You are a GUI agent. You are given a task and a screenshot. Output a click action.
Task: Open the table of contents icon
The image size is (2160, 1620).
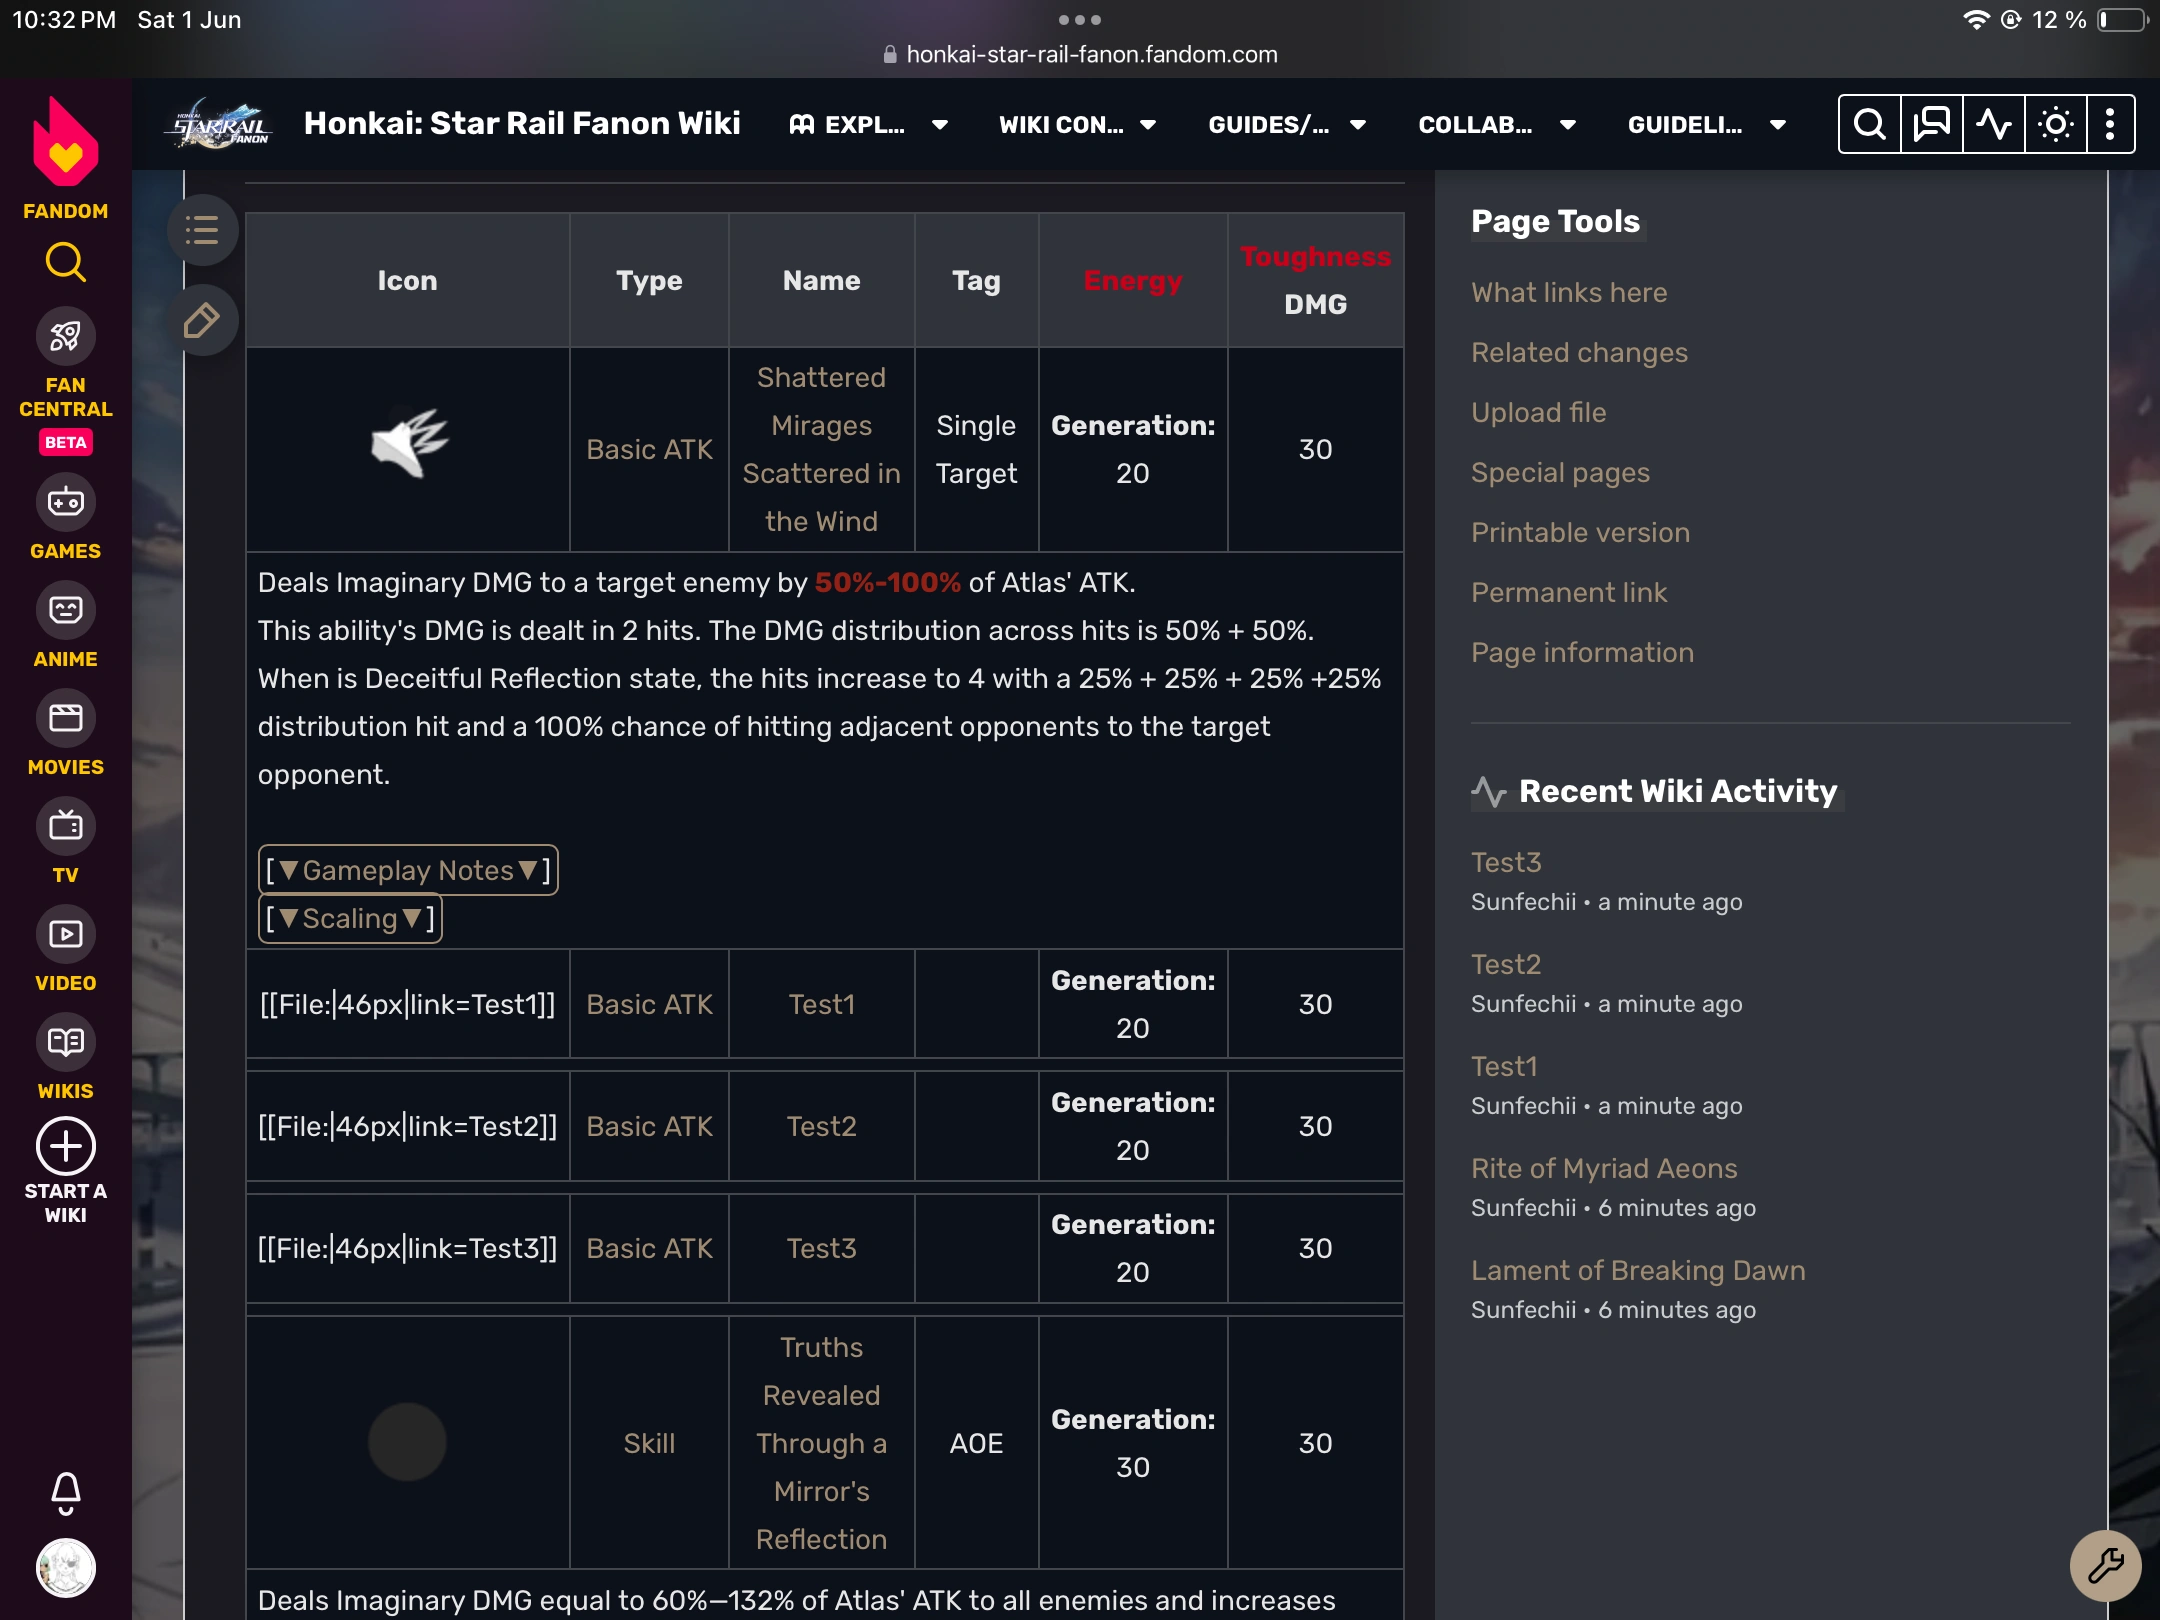pyautogui.click(x=203, y=230)
